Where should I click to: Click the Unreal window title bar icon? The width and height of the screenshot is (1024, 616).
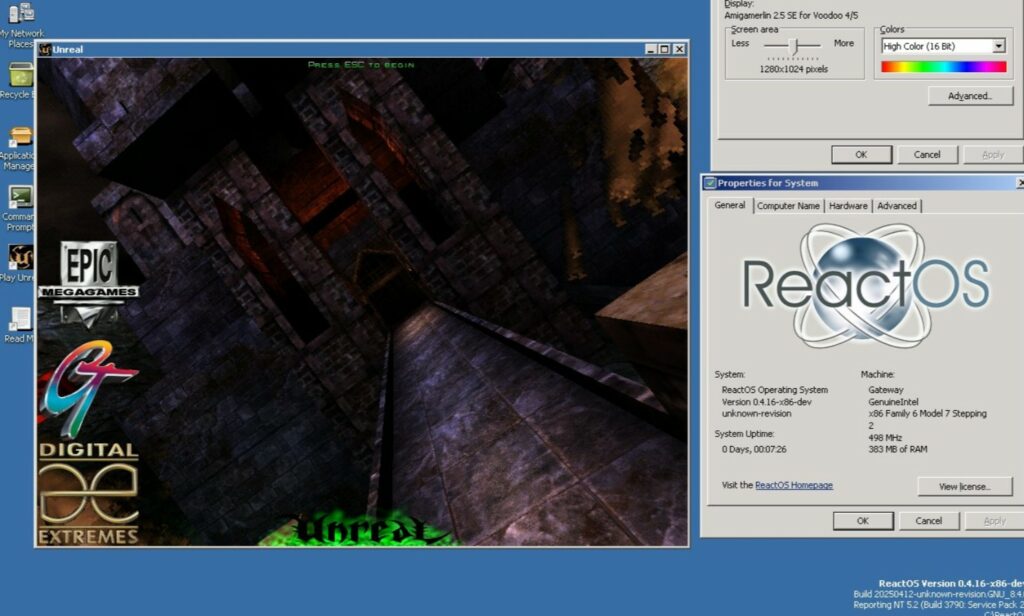point(45,49)
